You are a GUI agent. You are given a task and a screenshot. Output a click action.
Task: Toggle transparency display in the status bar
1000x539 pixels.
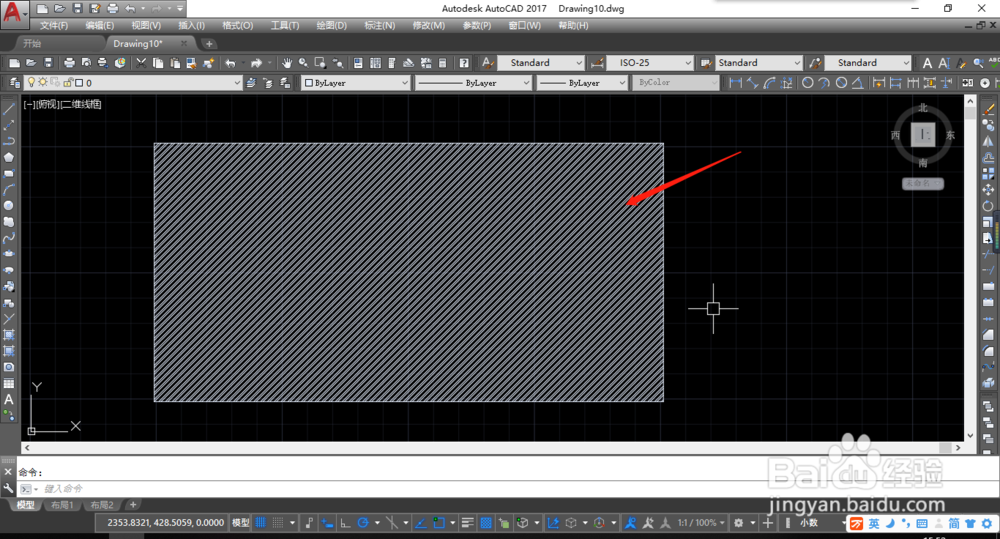(x=486, y=522)
